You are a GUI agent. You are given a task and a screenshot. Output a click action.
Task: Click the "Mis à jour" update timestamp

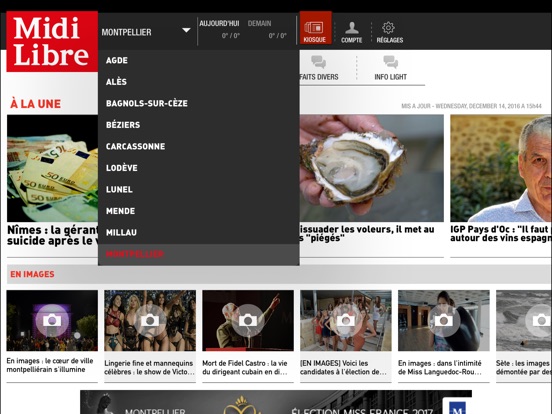tap(471, 106)
